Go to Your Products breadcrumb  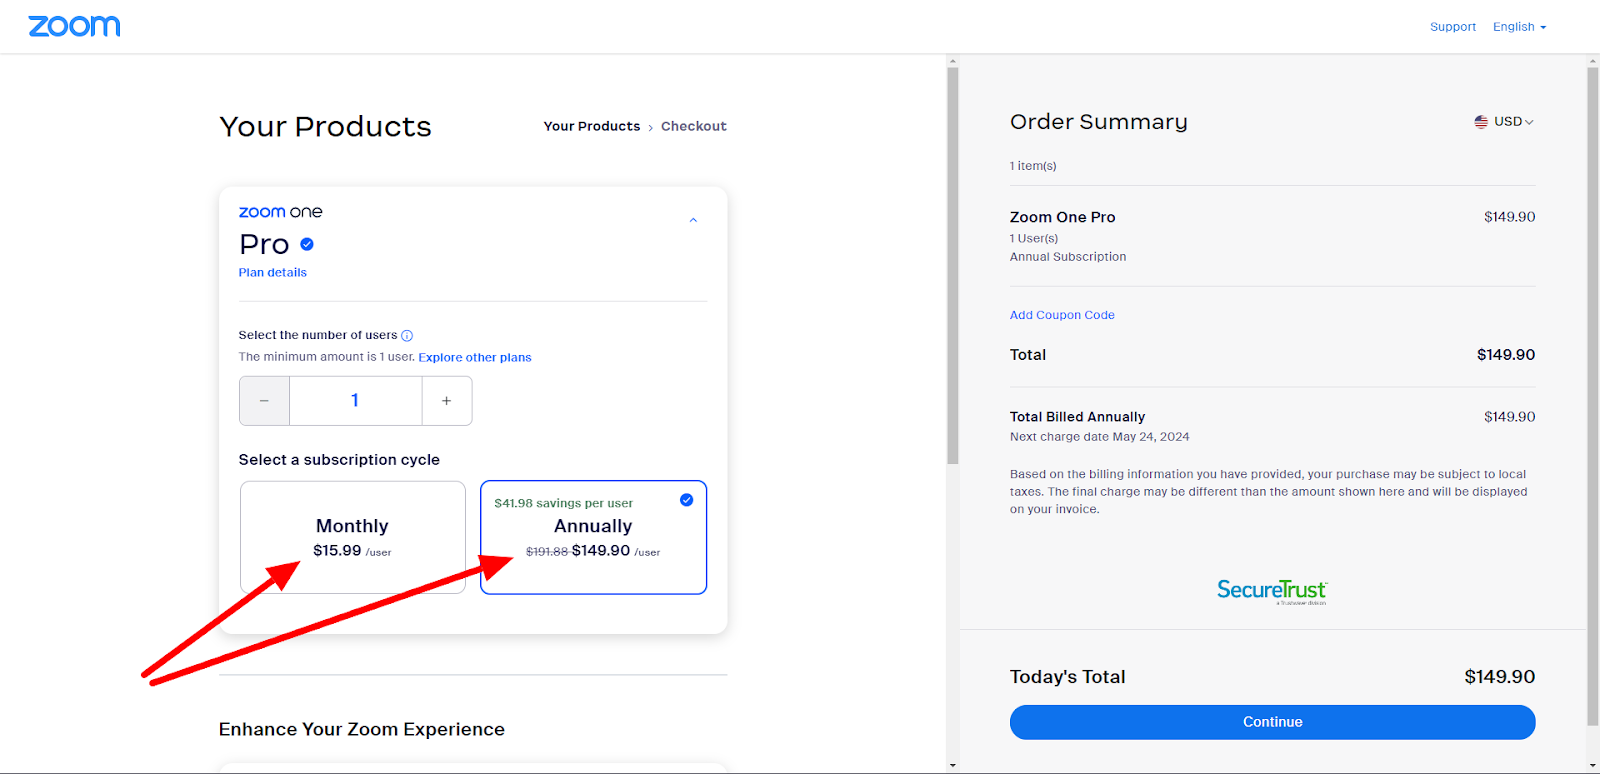pos(591,126)
